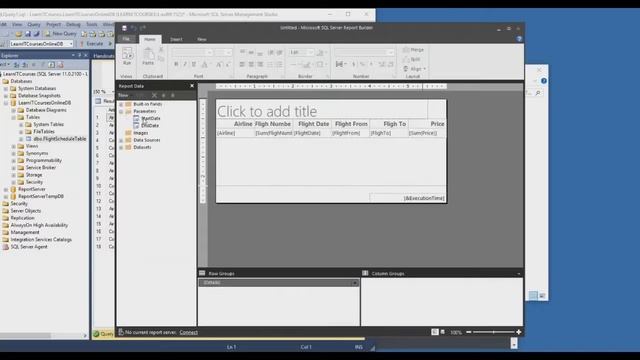This screenshot has width=640, height=360.
Task: Center text in Paragraph group
Action: [251, 64]
